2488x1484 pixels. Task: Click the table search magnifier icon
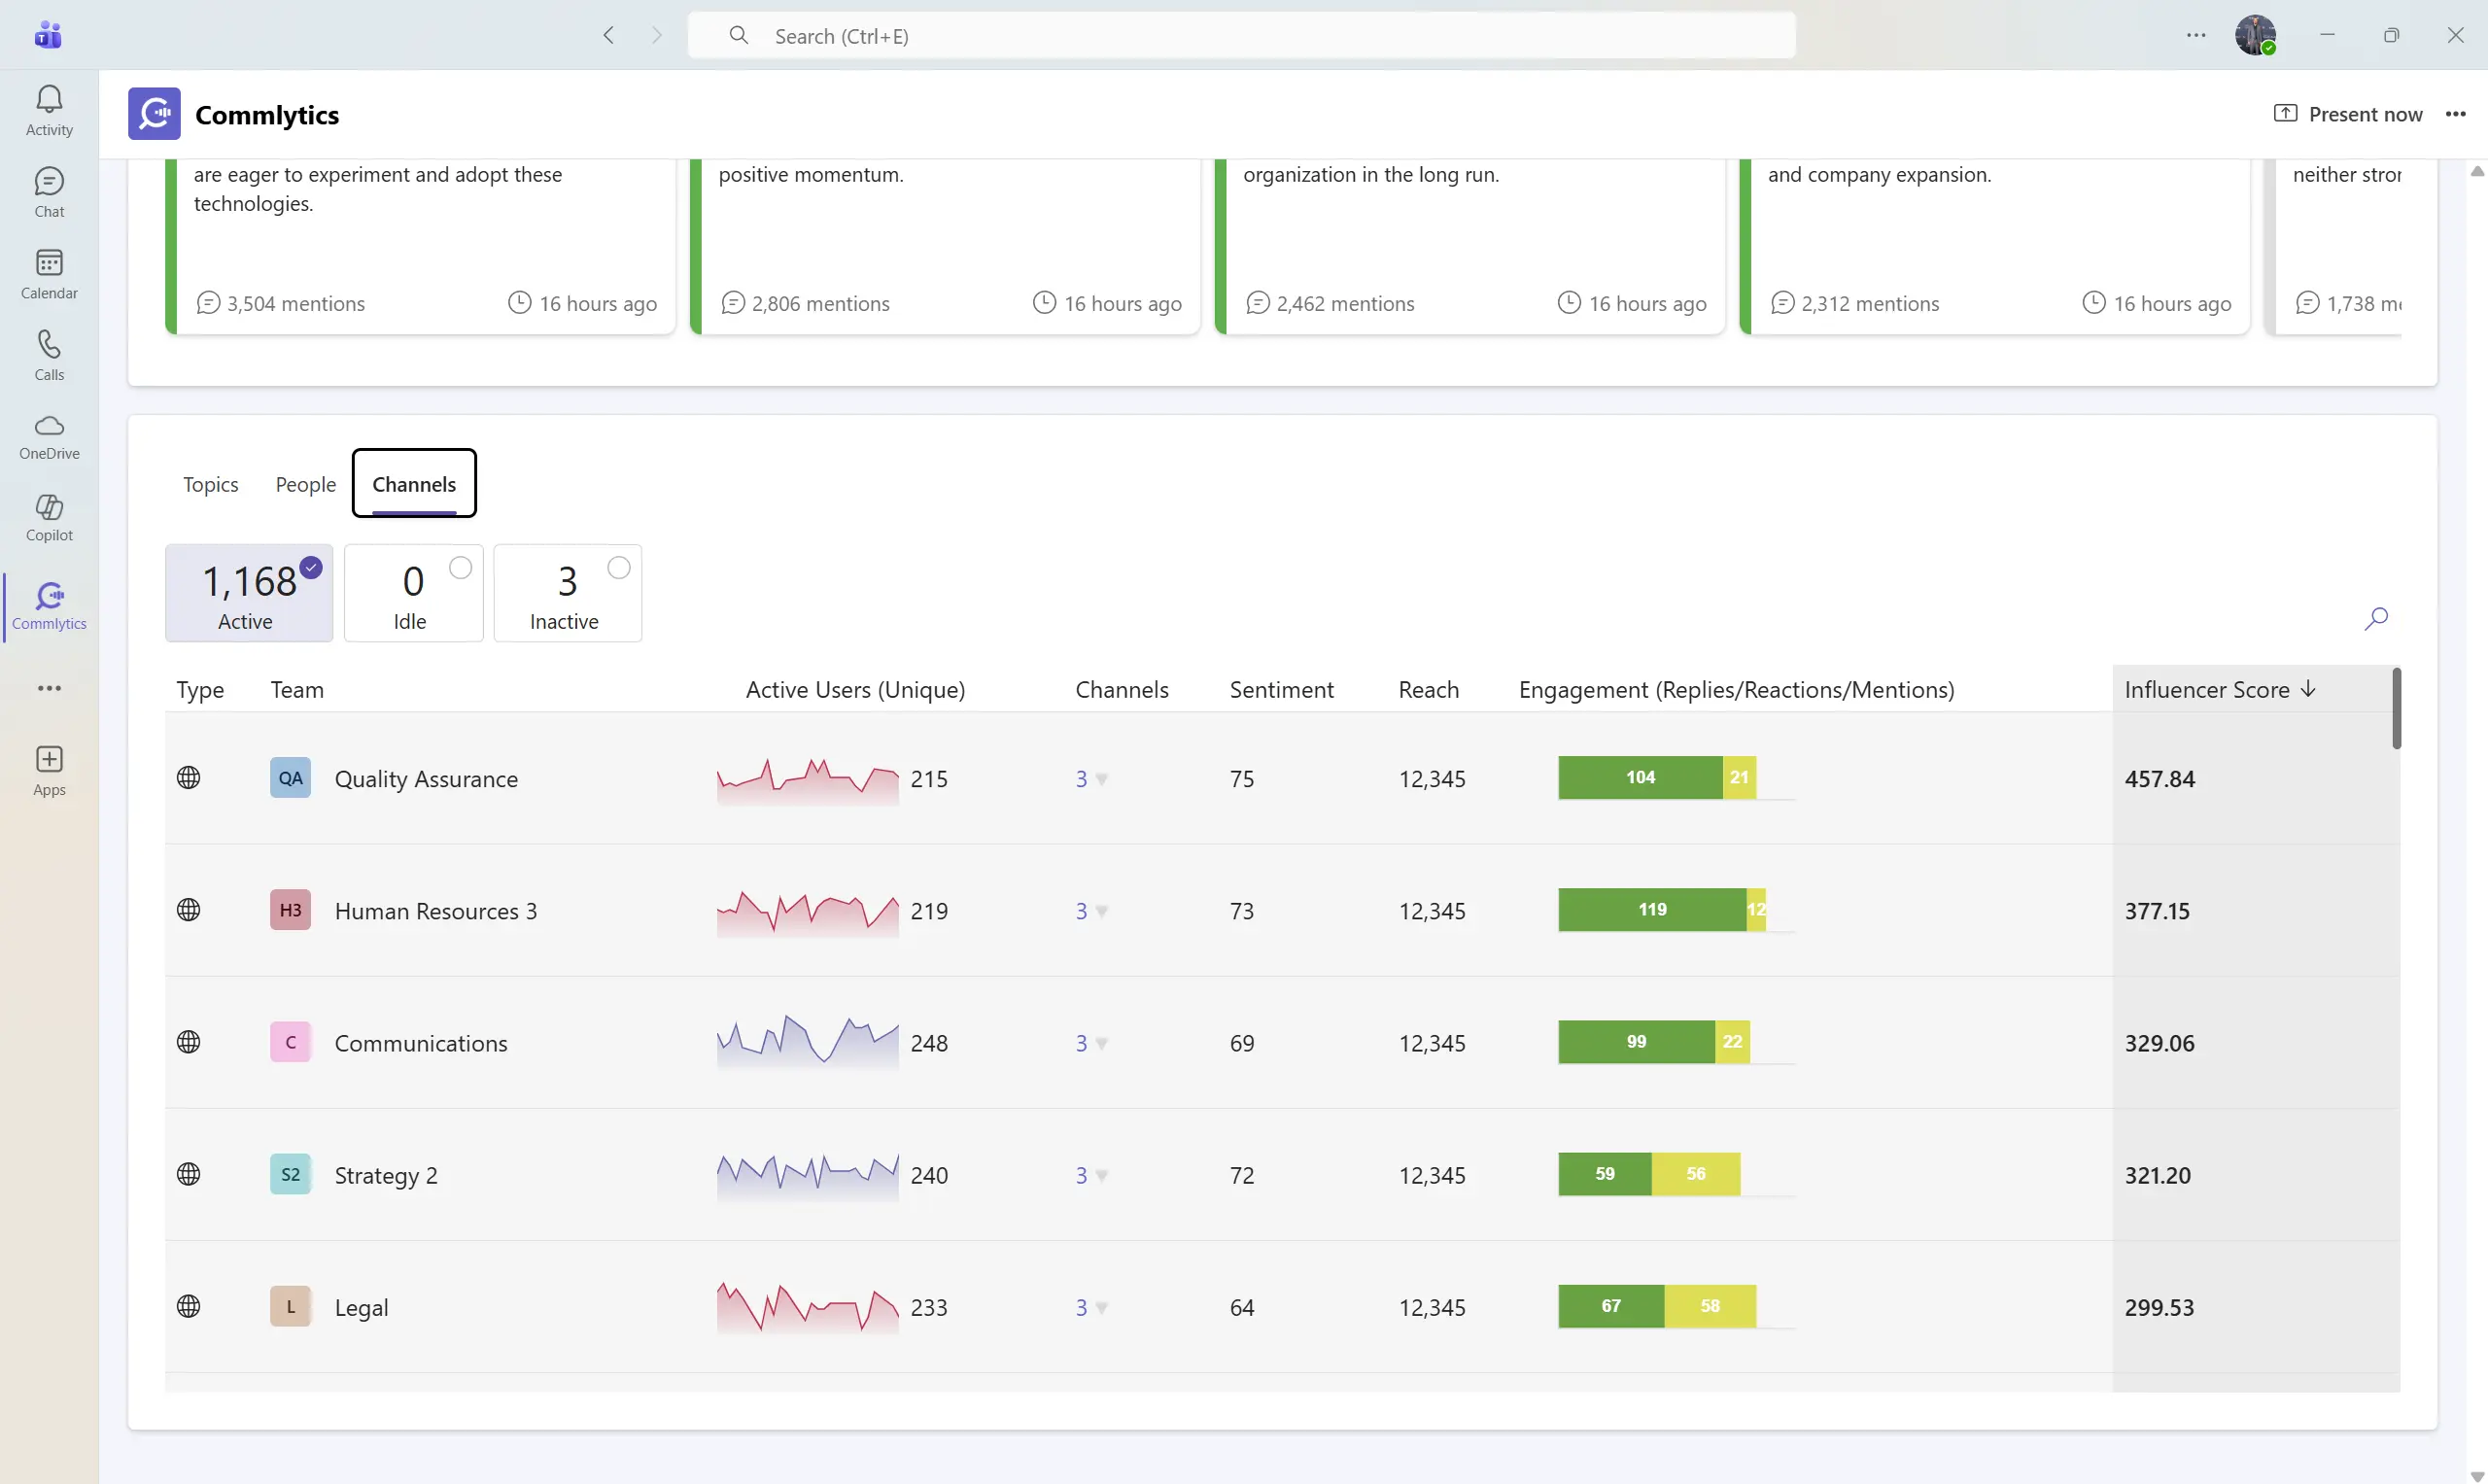pyautogui.click(x=2376, y=619)
